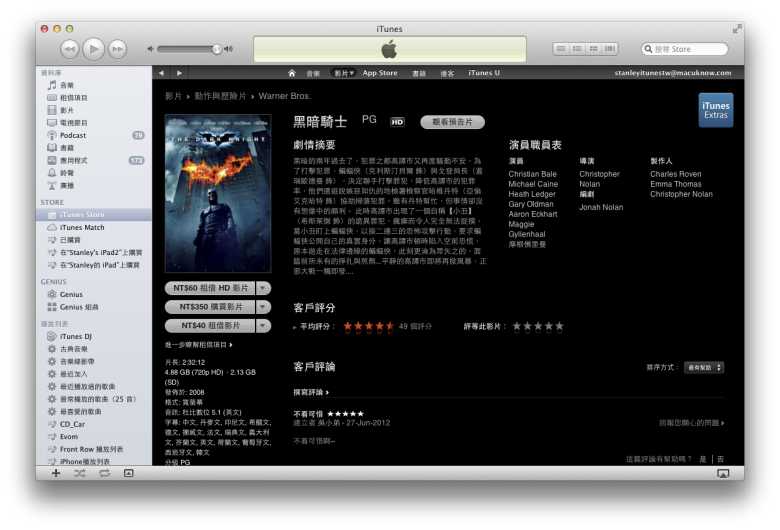The image size is (780, 530).
Task: Click Jonah Nolan under screenwriter
Action: [601, 207]
